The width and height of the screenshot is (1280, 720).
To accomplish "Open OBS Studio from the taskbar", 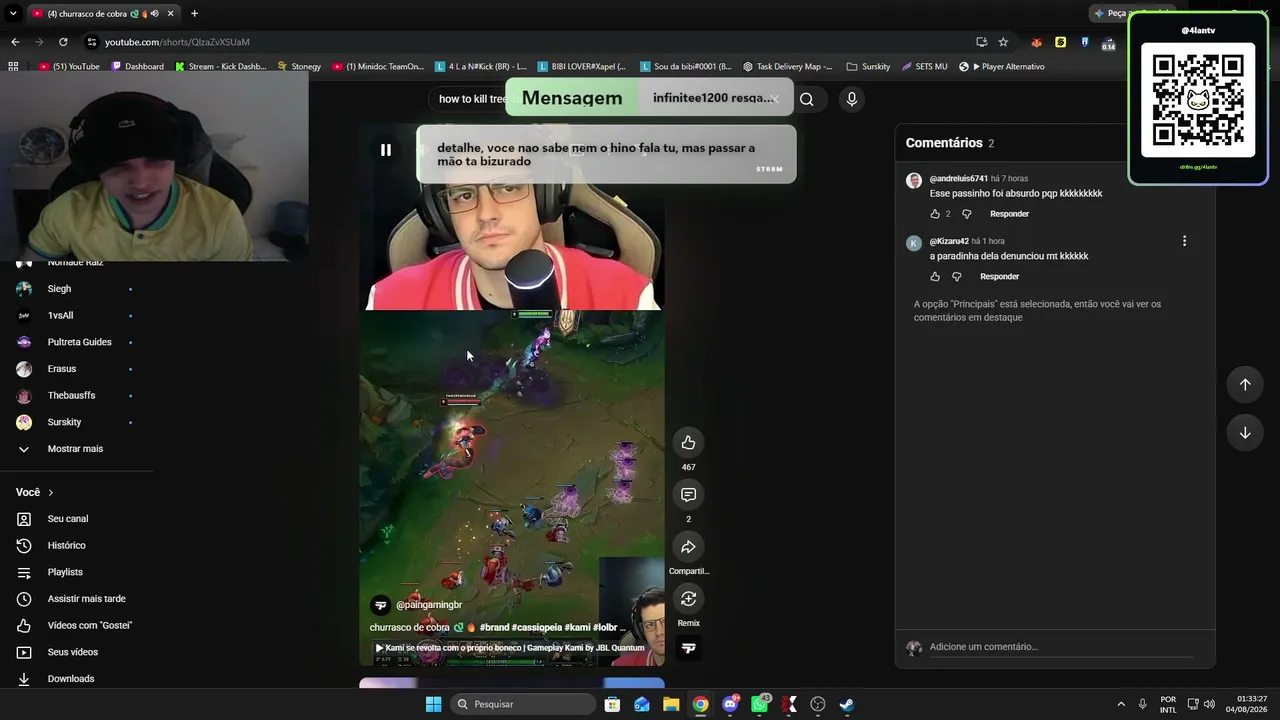I will pyautogui.click(x=817, y=704).
